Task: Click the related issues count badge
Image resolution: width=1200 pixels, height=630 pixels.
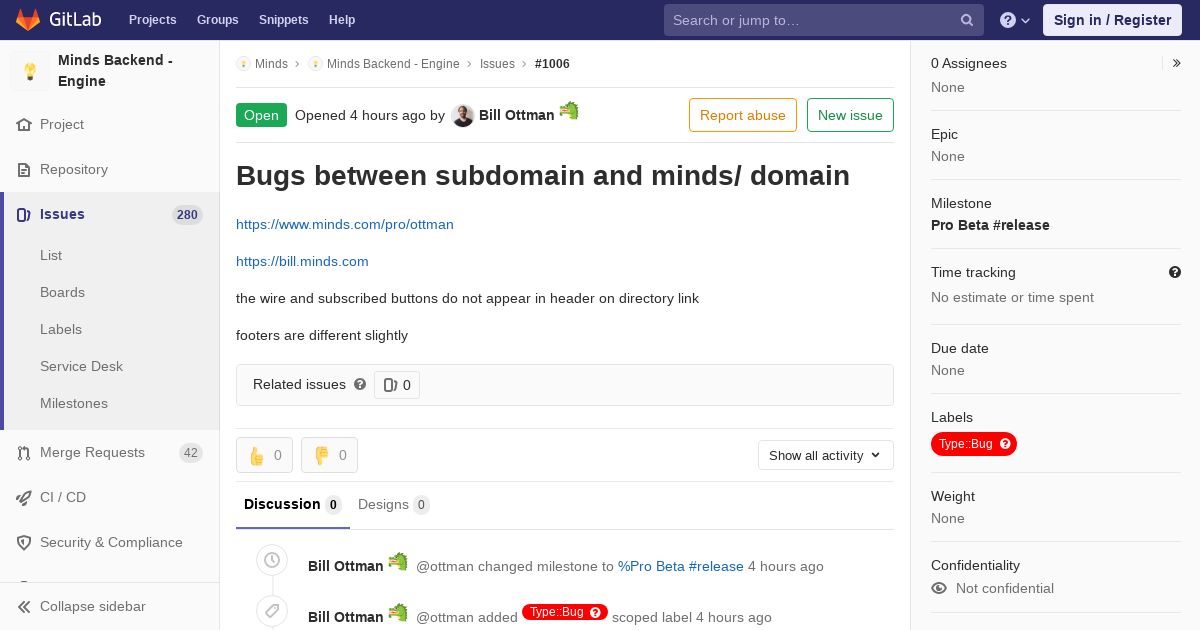Action: (x=397, y=385)
